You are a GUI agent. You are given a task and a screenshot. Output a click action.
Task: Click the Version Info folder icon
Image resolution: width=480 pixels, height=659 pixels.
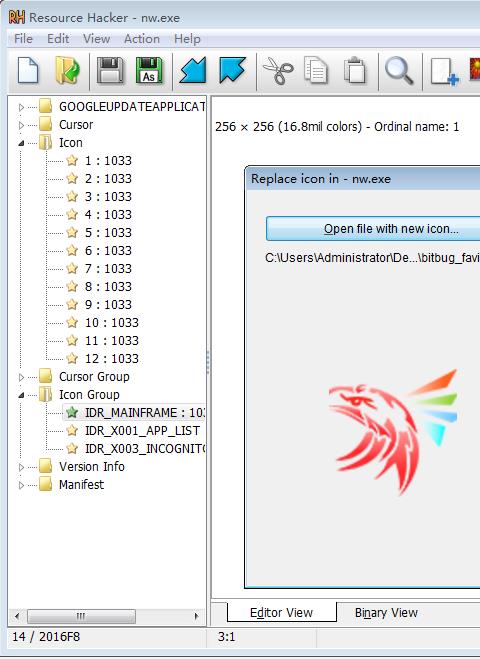tap(45, 467)
